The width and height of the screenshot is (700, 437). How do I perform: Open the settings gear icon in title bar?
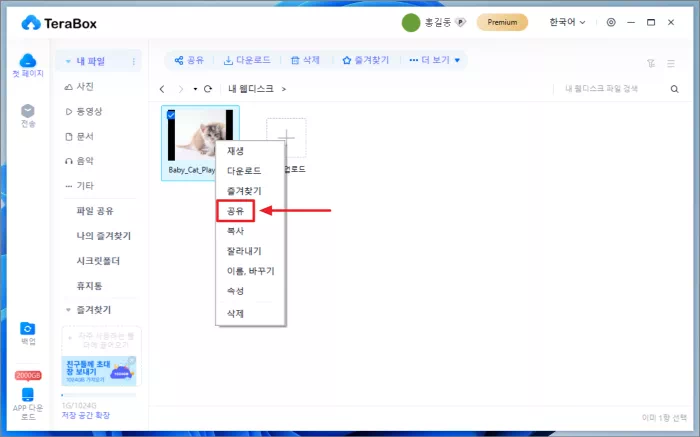click(x=611, y=22)
